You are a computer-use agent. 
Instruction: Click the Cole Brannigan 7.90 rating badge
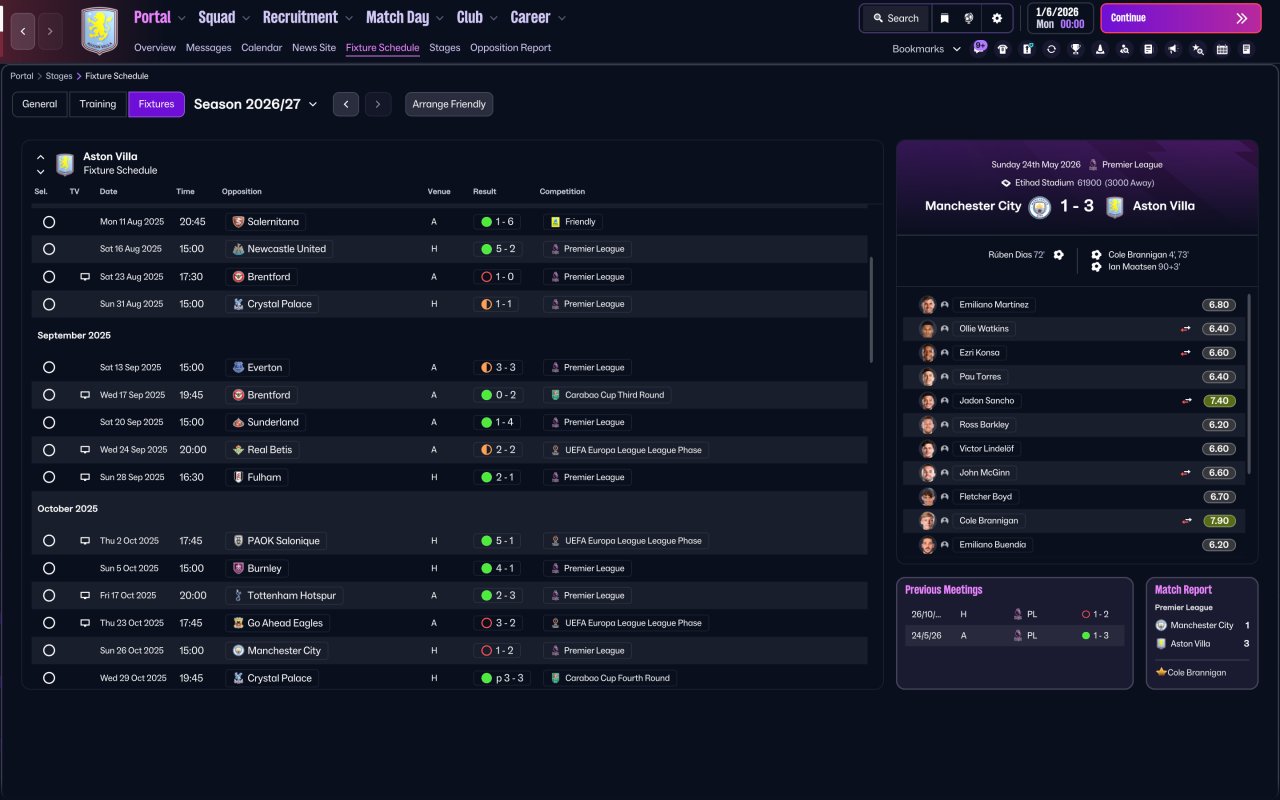click(x=1219, y=521)
